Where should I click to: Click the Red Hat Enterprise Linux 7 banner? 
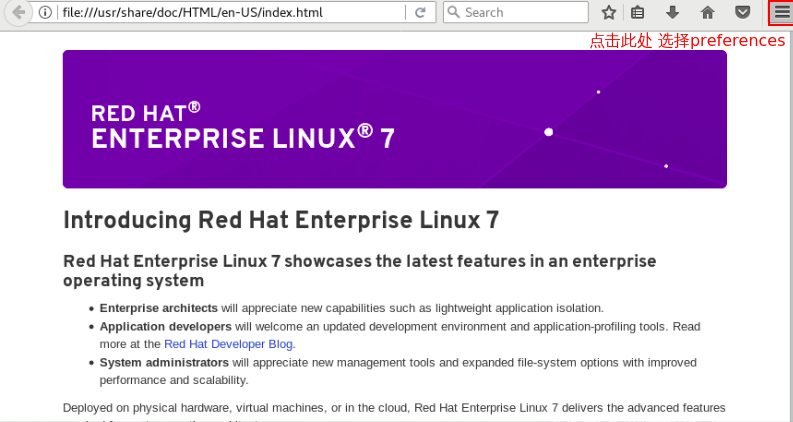[x=394, y=119]
